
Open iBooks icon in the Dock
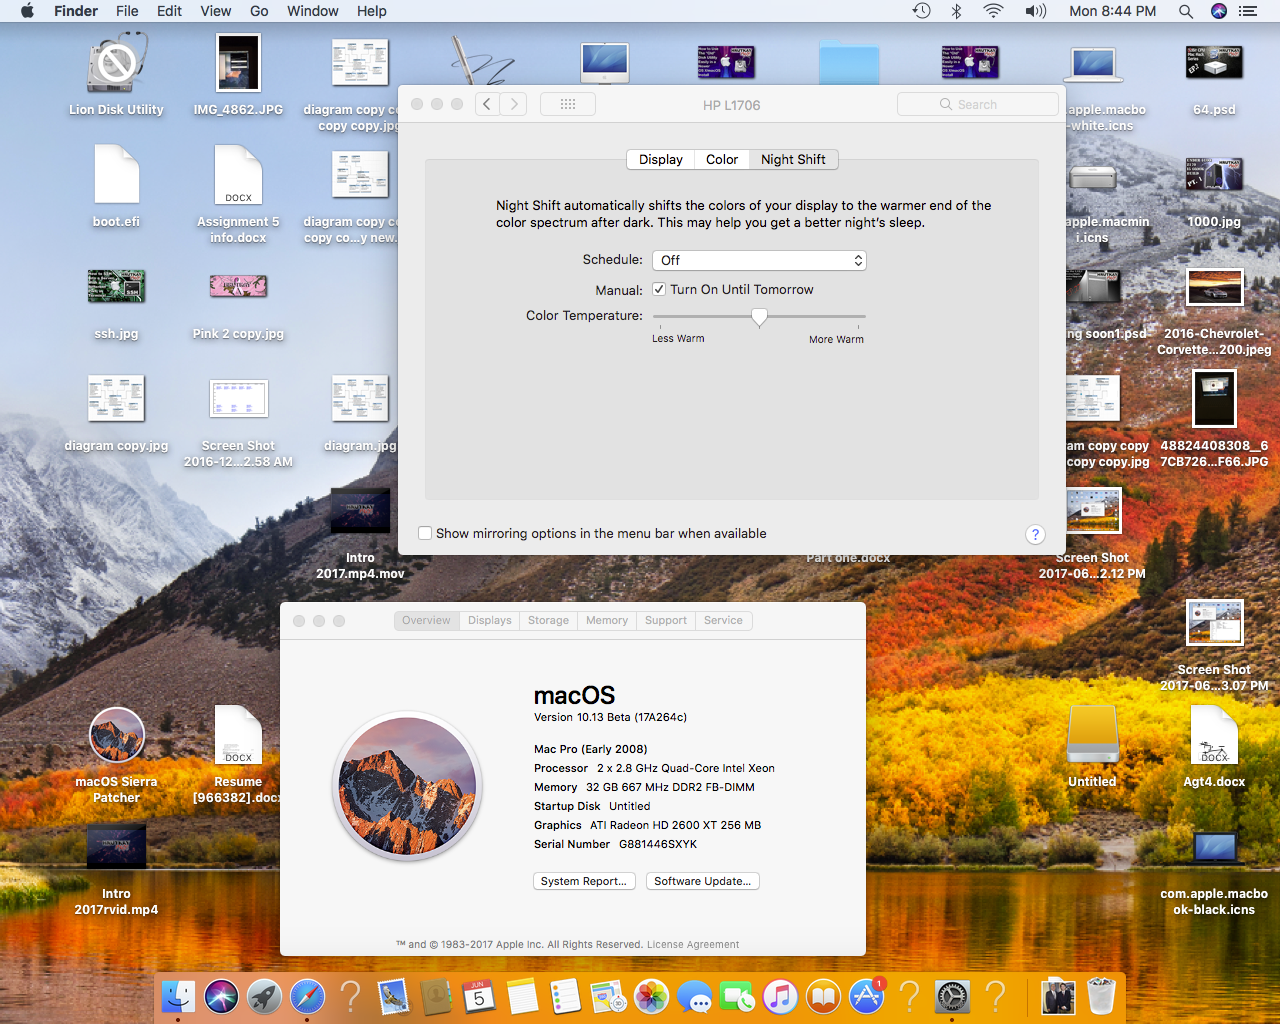click(x=823, y=997)
